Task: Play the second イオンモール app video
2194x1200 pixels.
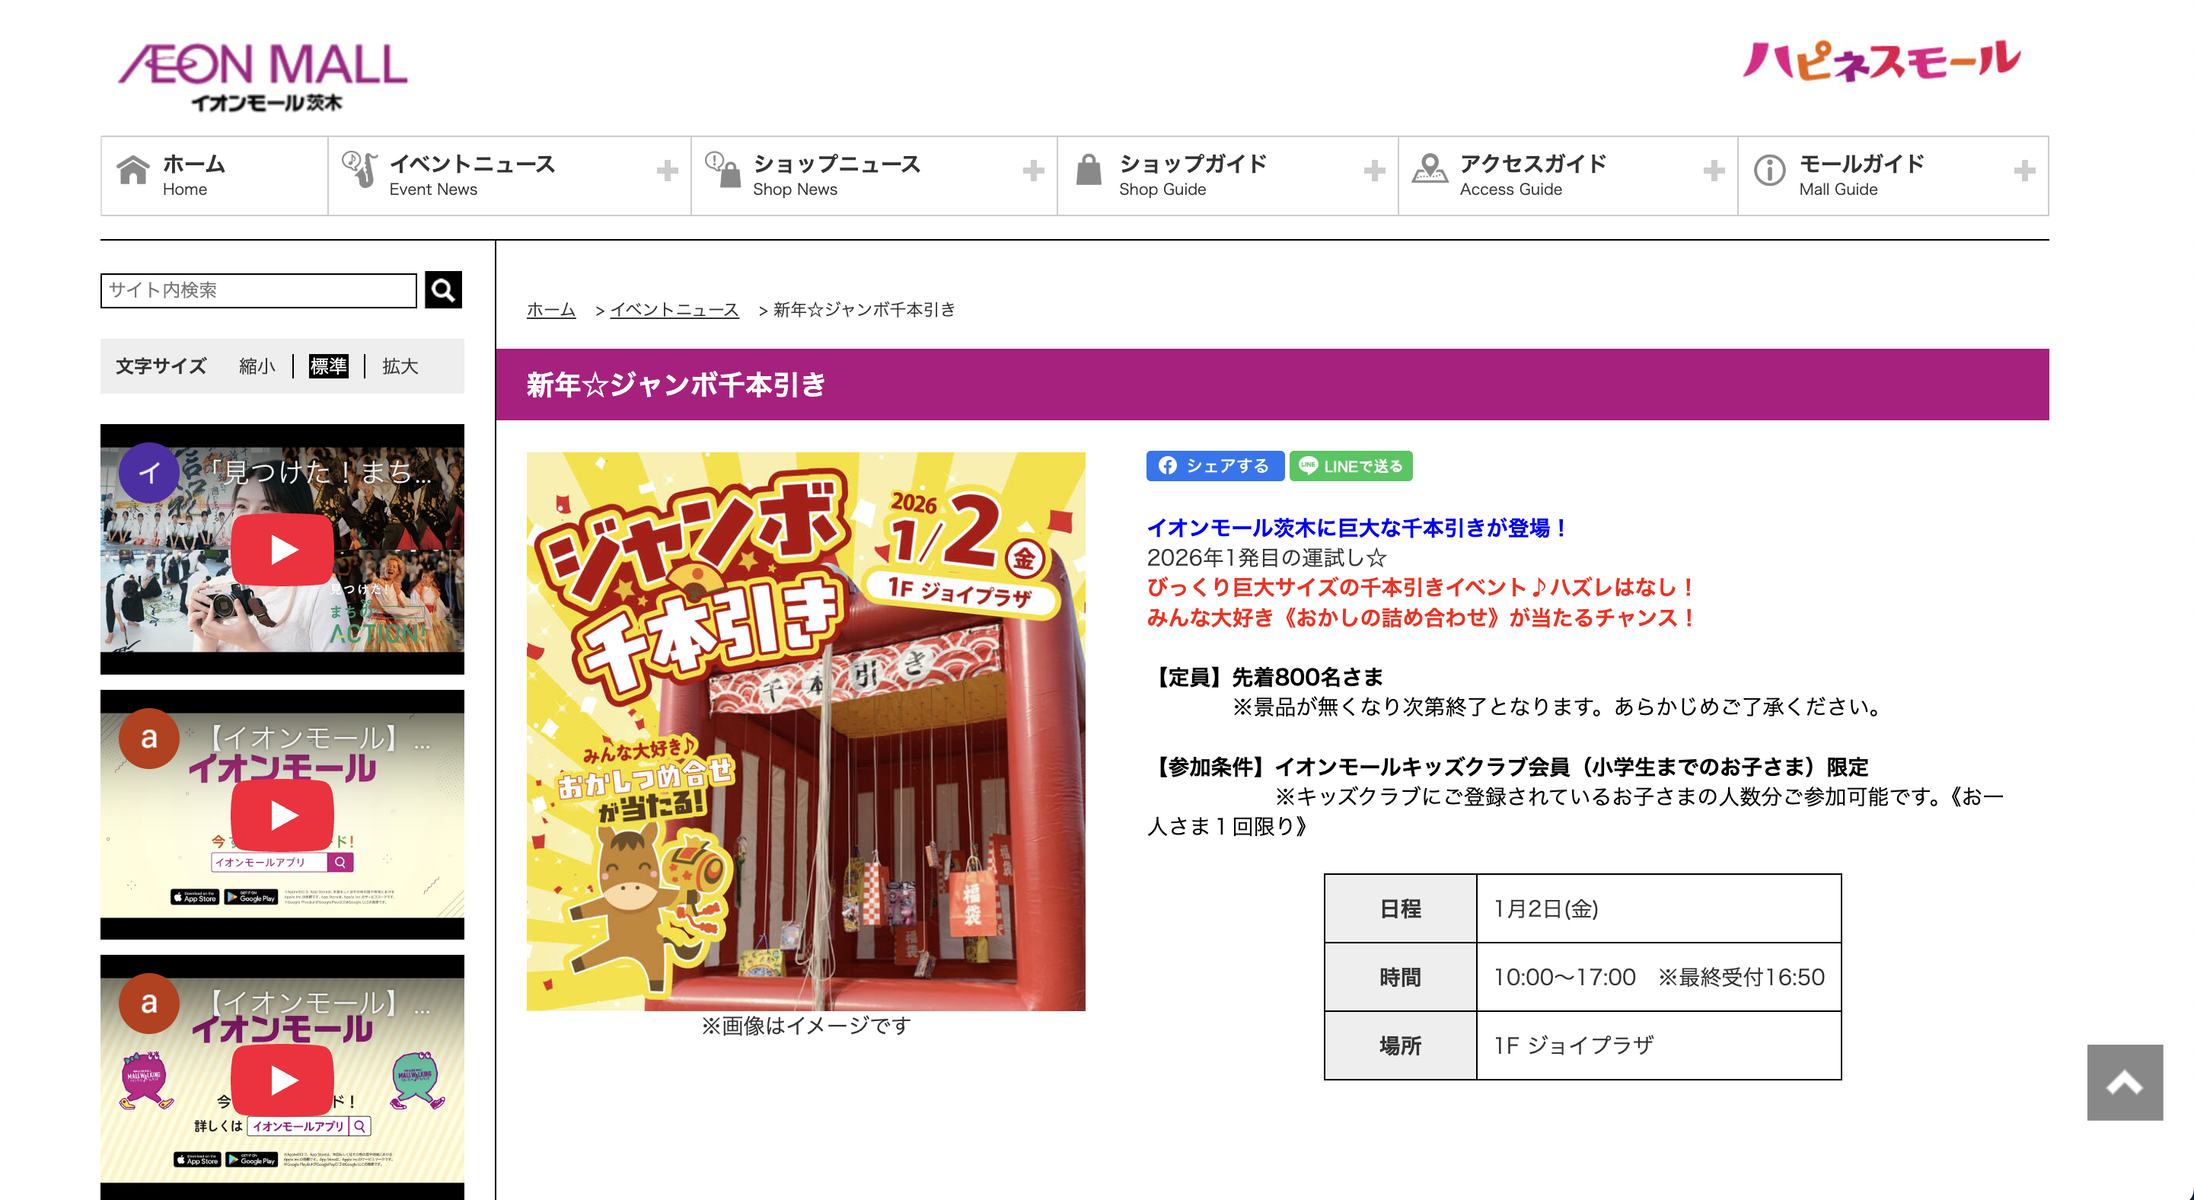Action: click(282, 815)
